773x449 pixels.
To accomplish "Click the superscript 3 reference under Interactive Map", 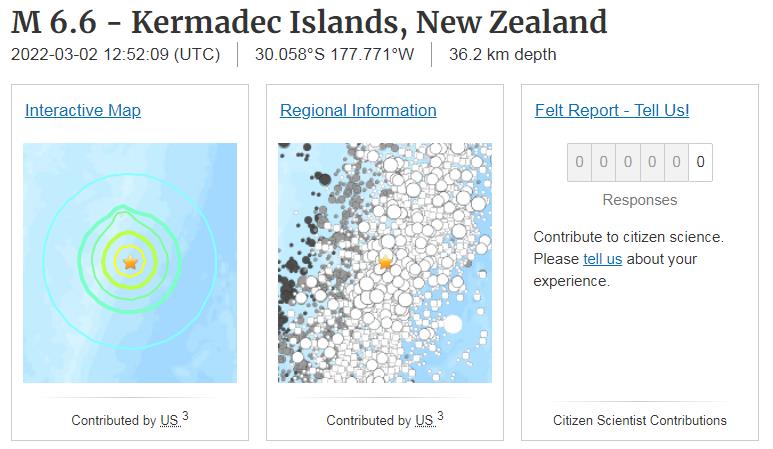I will point(185,416).
